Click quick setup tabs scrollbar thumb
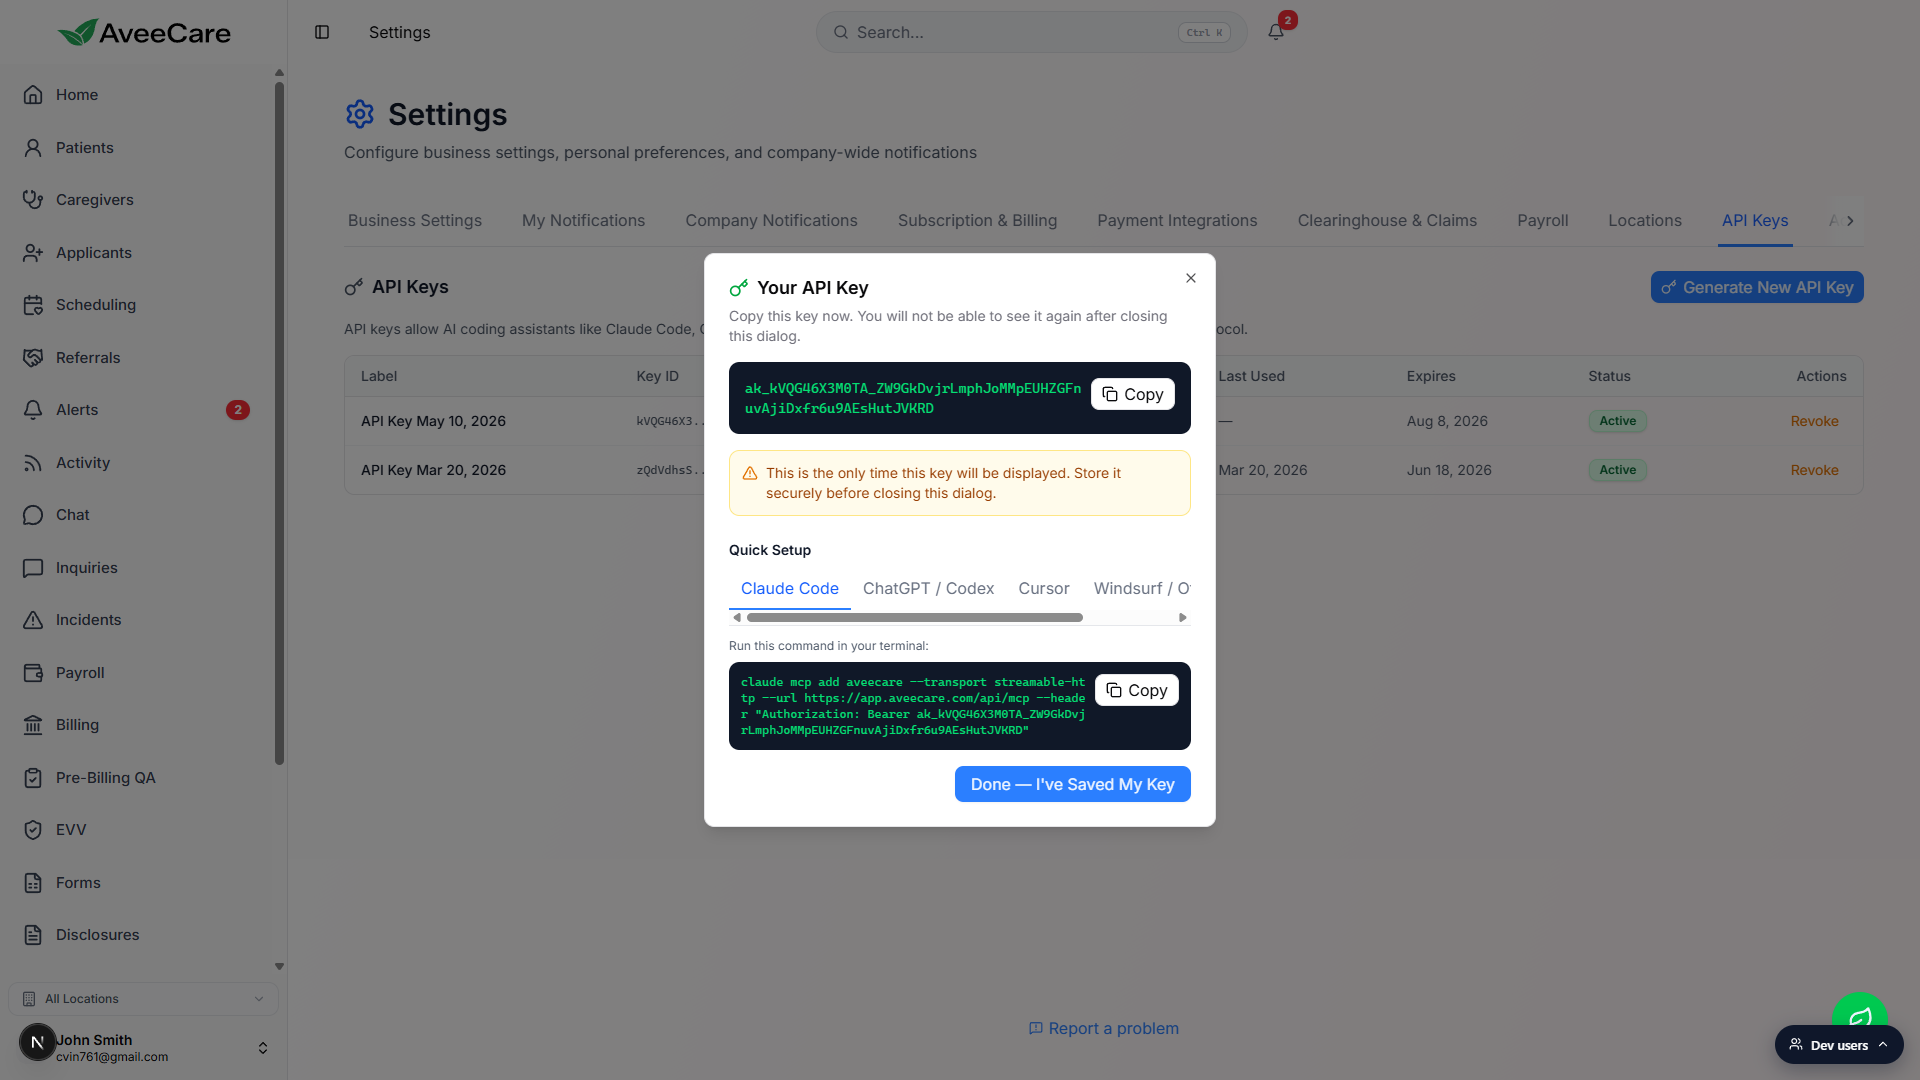The image size is (1920, 1080). click(x=915, y=618)
